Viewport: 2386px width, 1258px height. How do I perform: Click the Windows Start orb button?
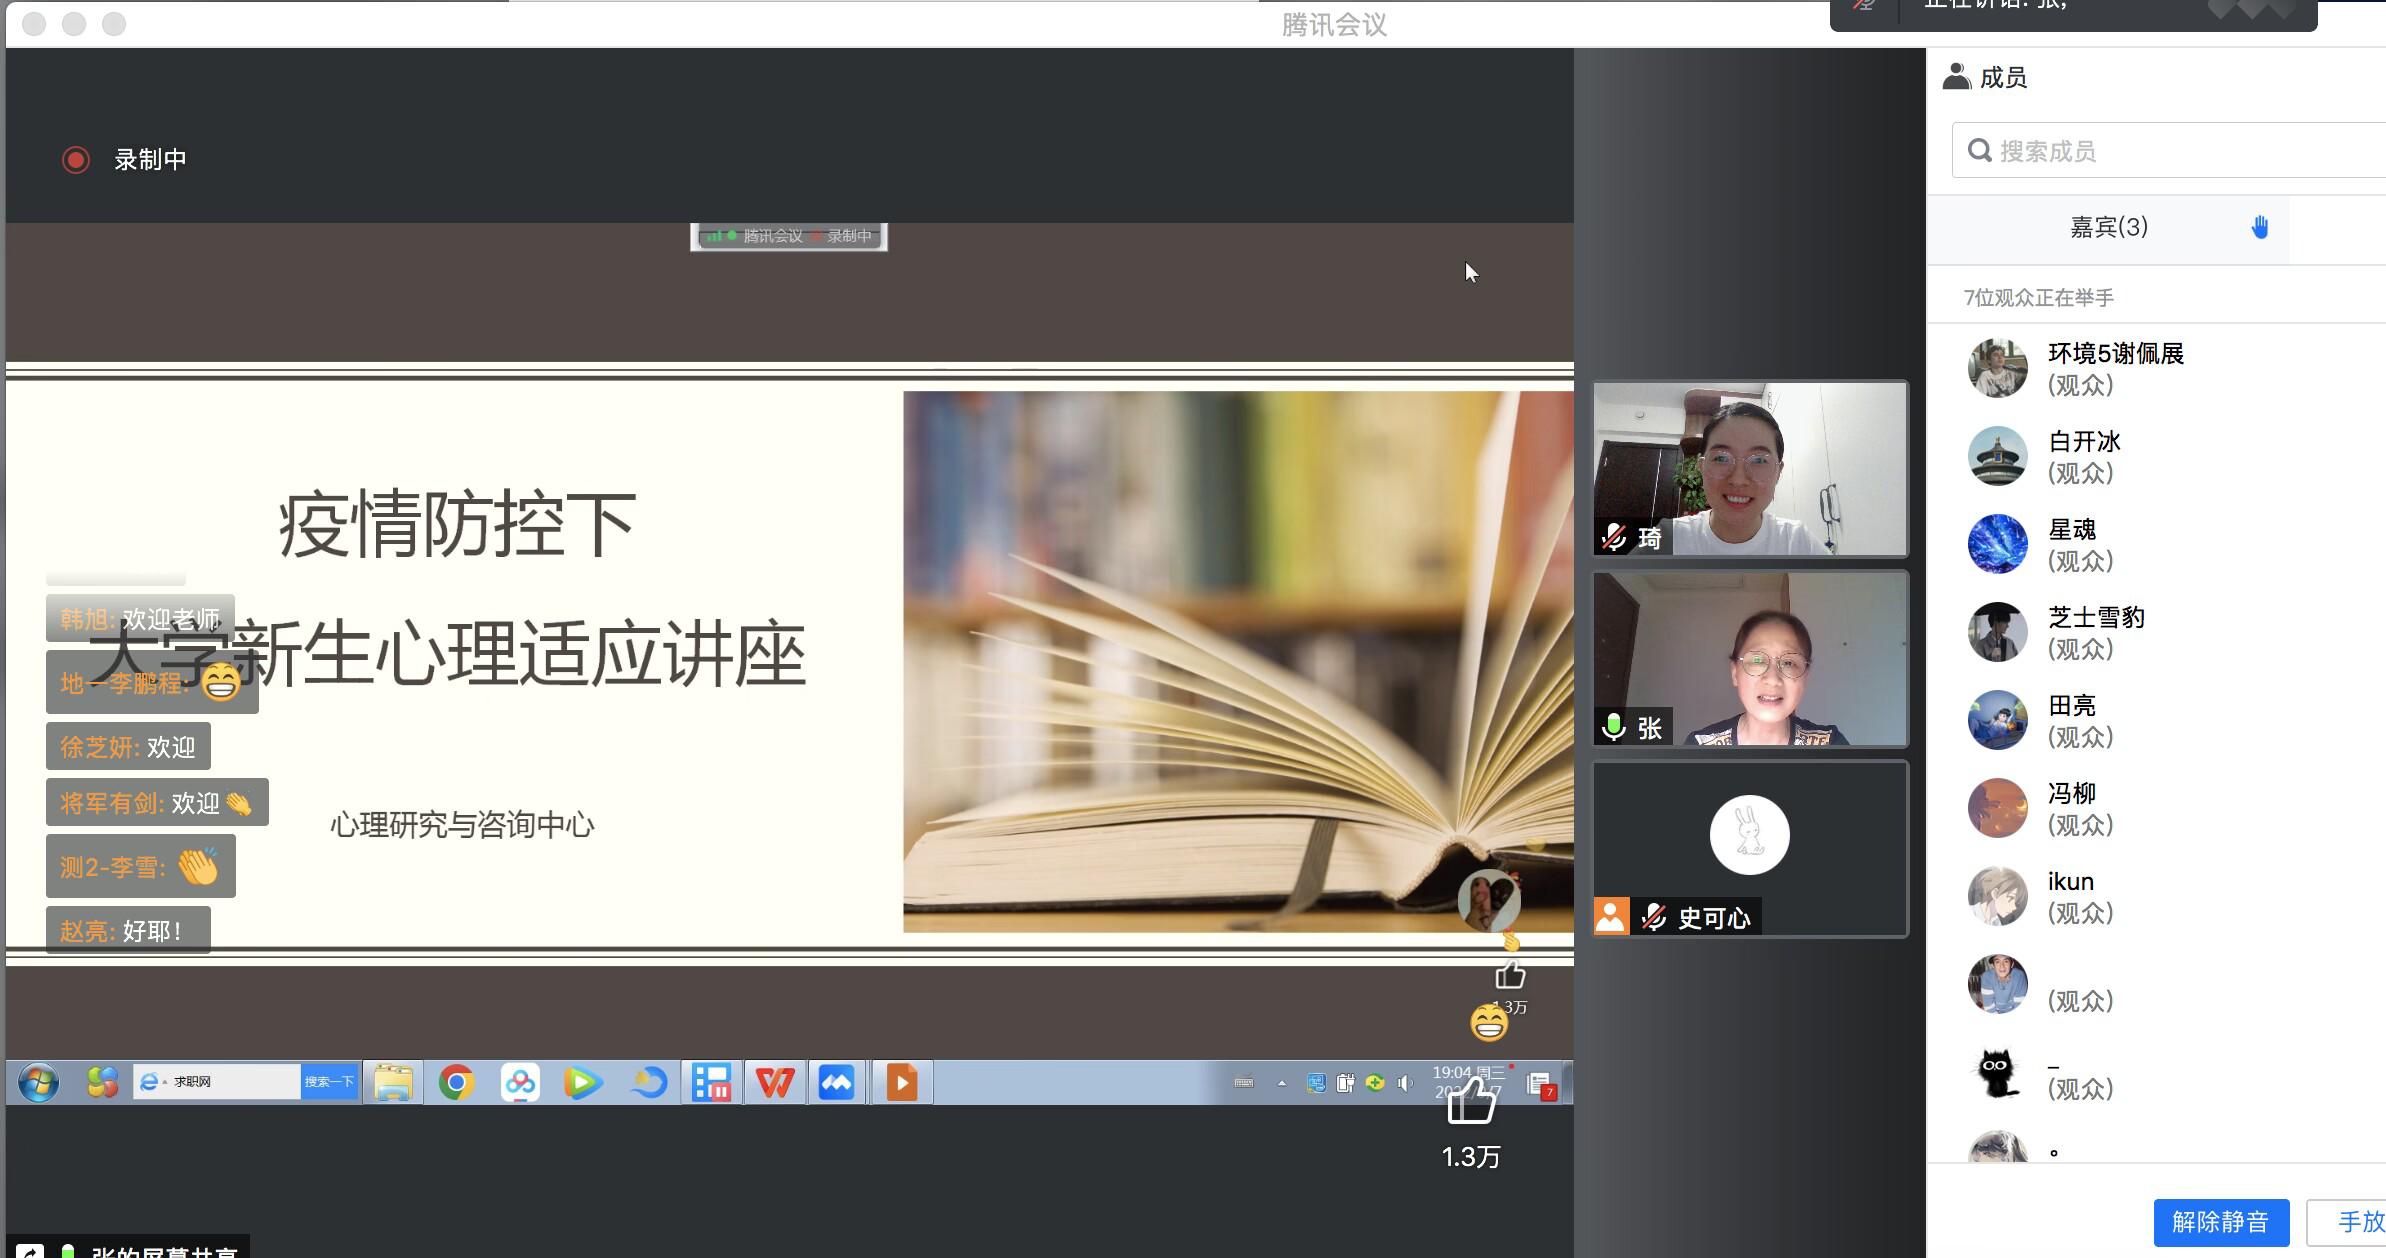point(39,1082)
